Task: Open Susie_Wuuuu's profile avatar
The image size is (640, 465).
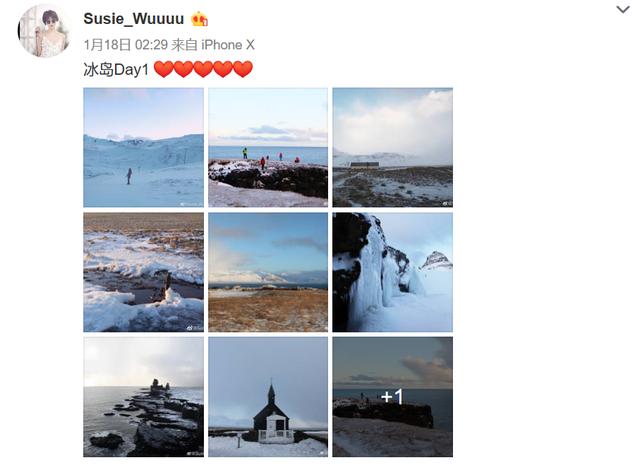Action: coord(44,31)
